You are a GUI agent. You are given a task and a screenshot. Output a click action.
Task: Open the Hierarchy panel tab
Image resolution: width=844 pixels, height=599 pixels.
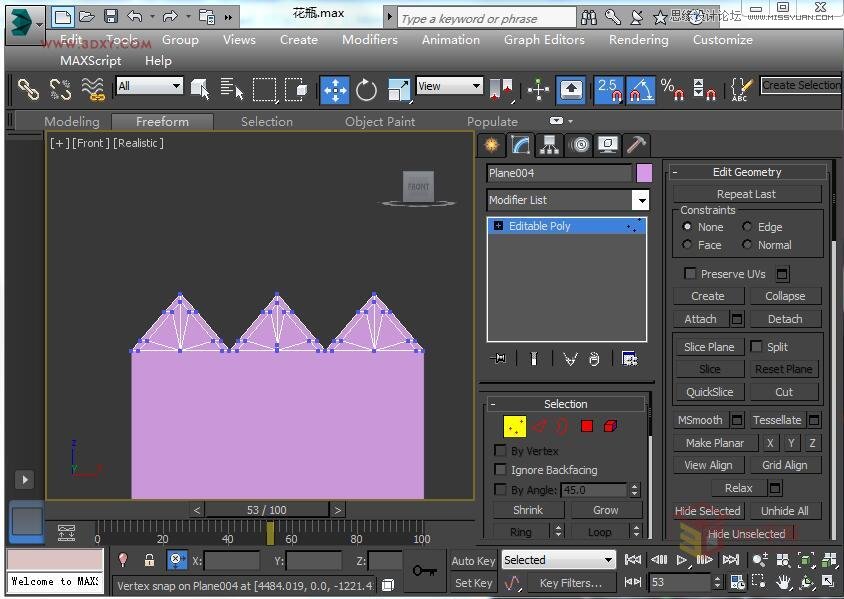(x=549, y=145)
